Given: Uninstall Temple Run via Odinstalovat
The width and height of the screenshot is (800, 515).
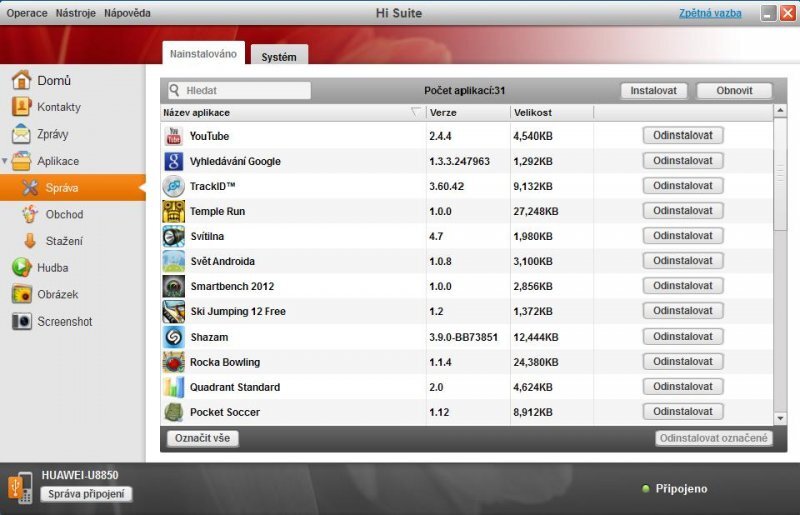Looking at the screenshot, I should coord(683,210).
